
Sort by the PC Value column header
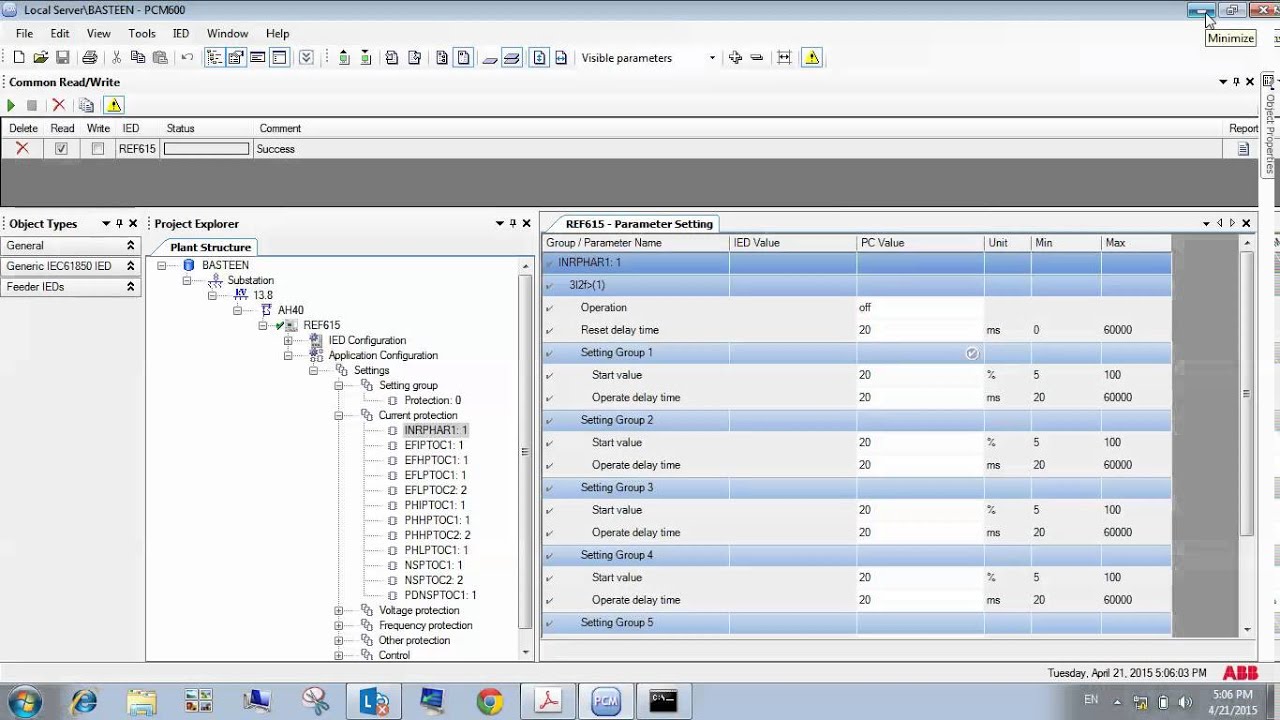point(920,243)
